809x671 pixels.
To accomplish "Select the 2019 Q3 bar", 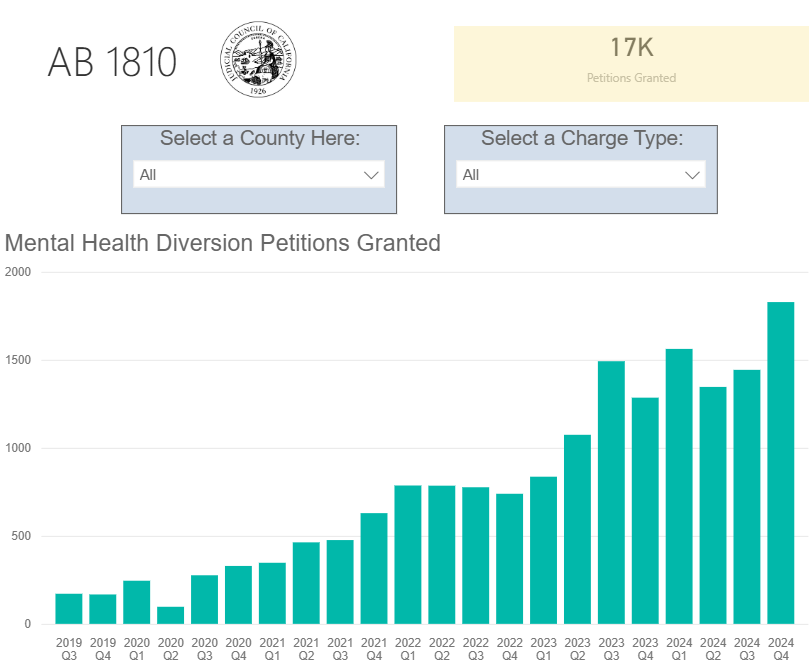I will pyautogui.click(x=69, y=609).
